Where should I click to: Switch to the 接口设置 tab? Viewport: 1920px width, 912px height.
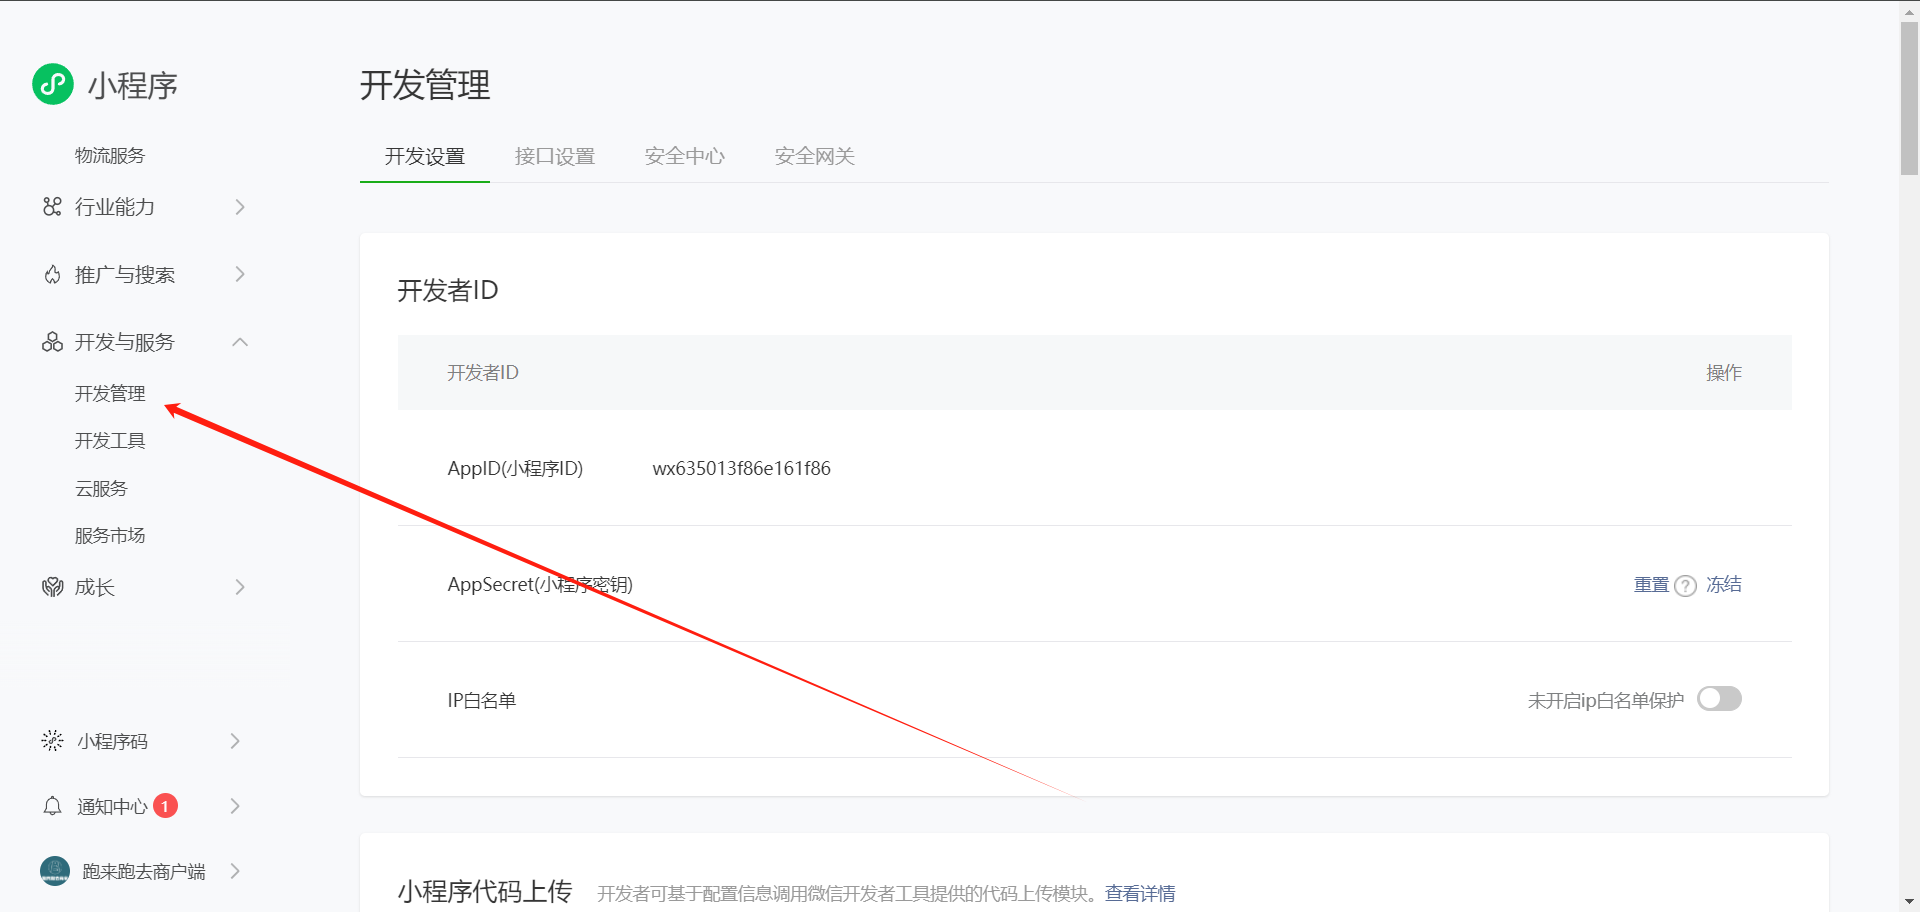pyautogui.click(x=554, y=156)
